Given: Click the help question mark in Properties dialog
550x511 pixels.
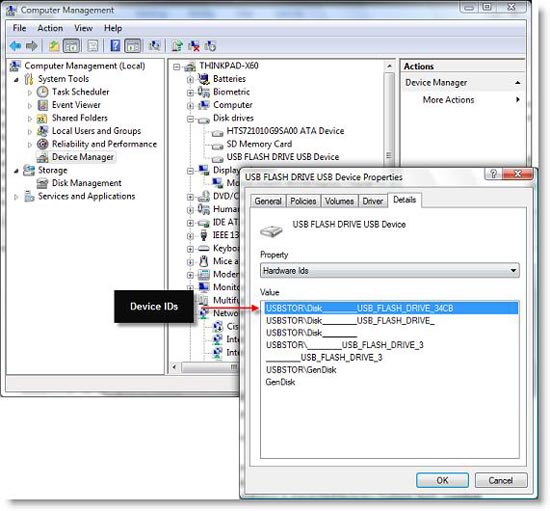Looking at the screenshot, I should (x=493, y=174).
